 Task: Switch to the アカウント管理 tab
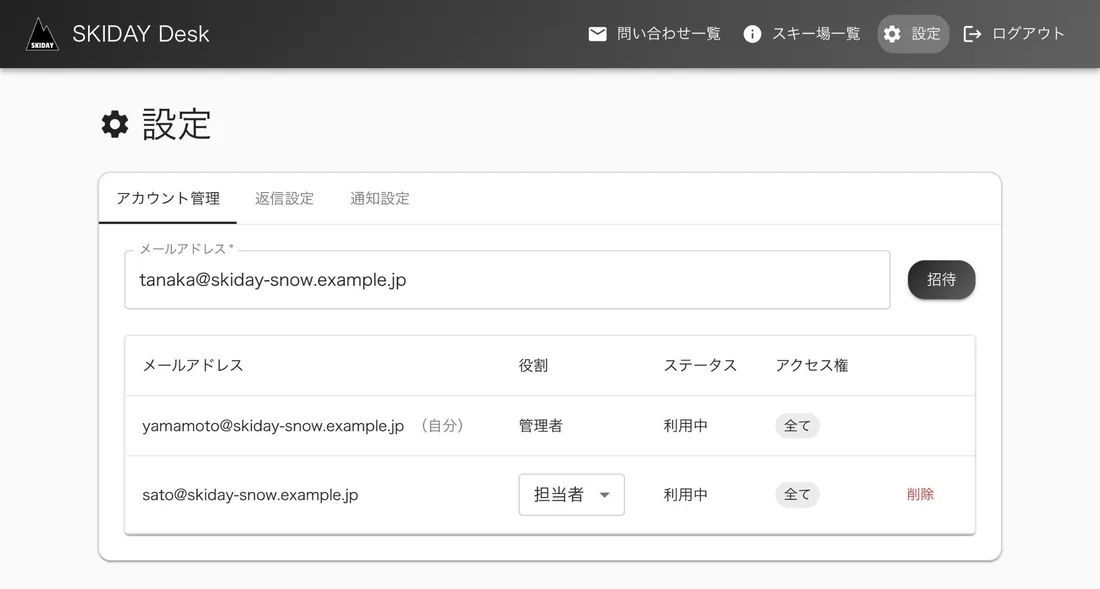pos(168,198)
